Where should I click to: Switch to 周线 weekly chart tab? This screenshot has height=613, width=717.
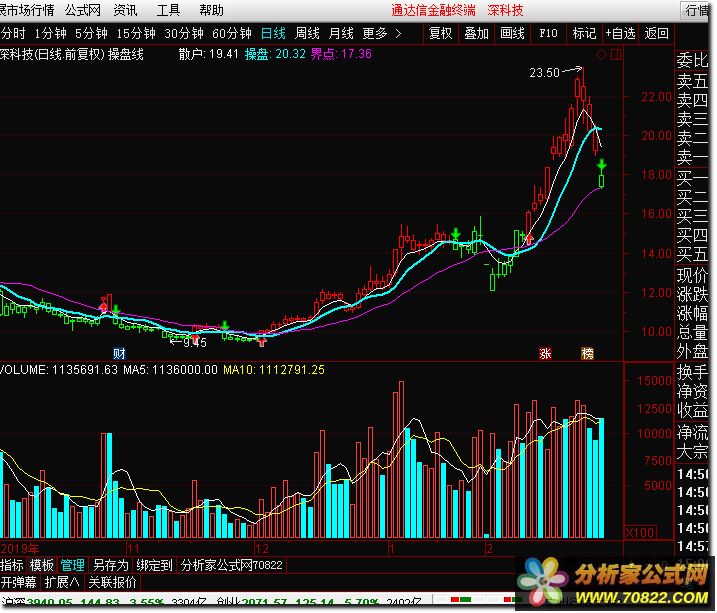click(307, 33)
